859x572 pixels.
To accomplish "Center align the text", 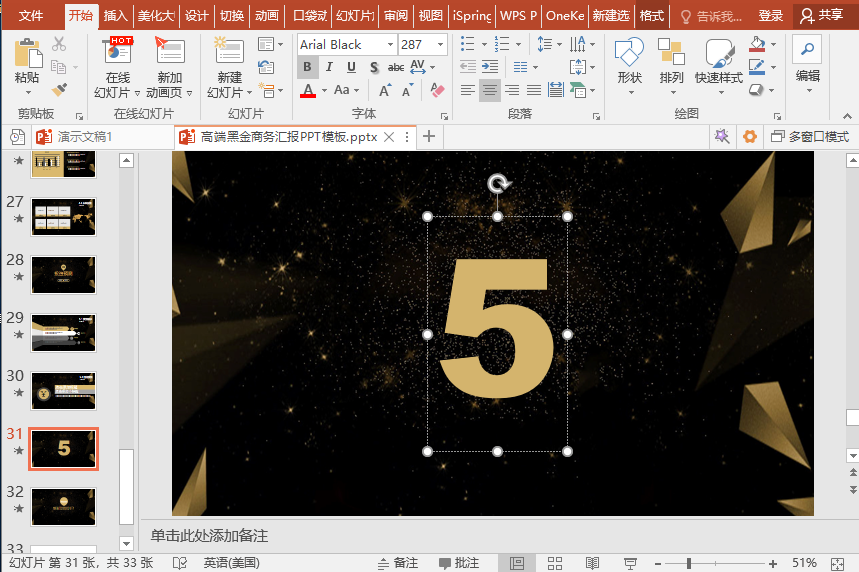I will (490, 90).
